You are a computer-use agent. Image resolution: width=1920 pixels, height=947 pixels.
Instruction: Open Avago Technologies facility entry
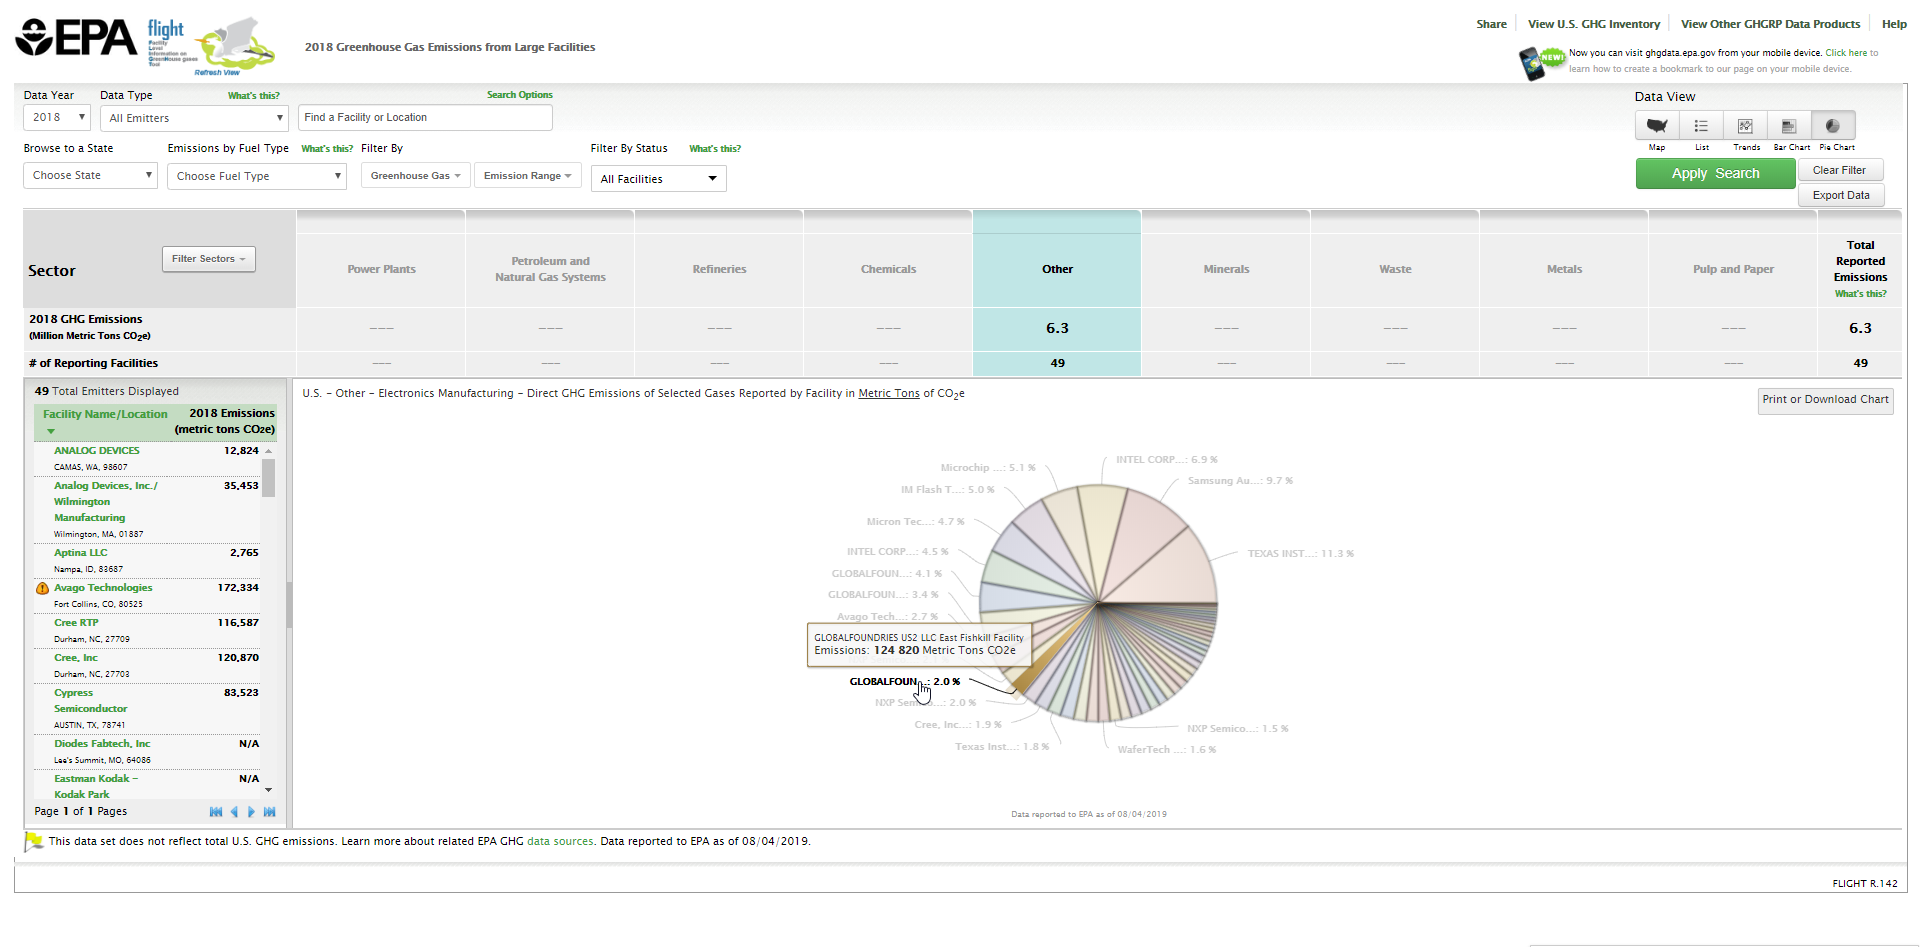click(103, 588)
